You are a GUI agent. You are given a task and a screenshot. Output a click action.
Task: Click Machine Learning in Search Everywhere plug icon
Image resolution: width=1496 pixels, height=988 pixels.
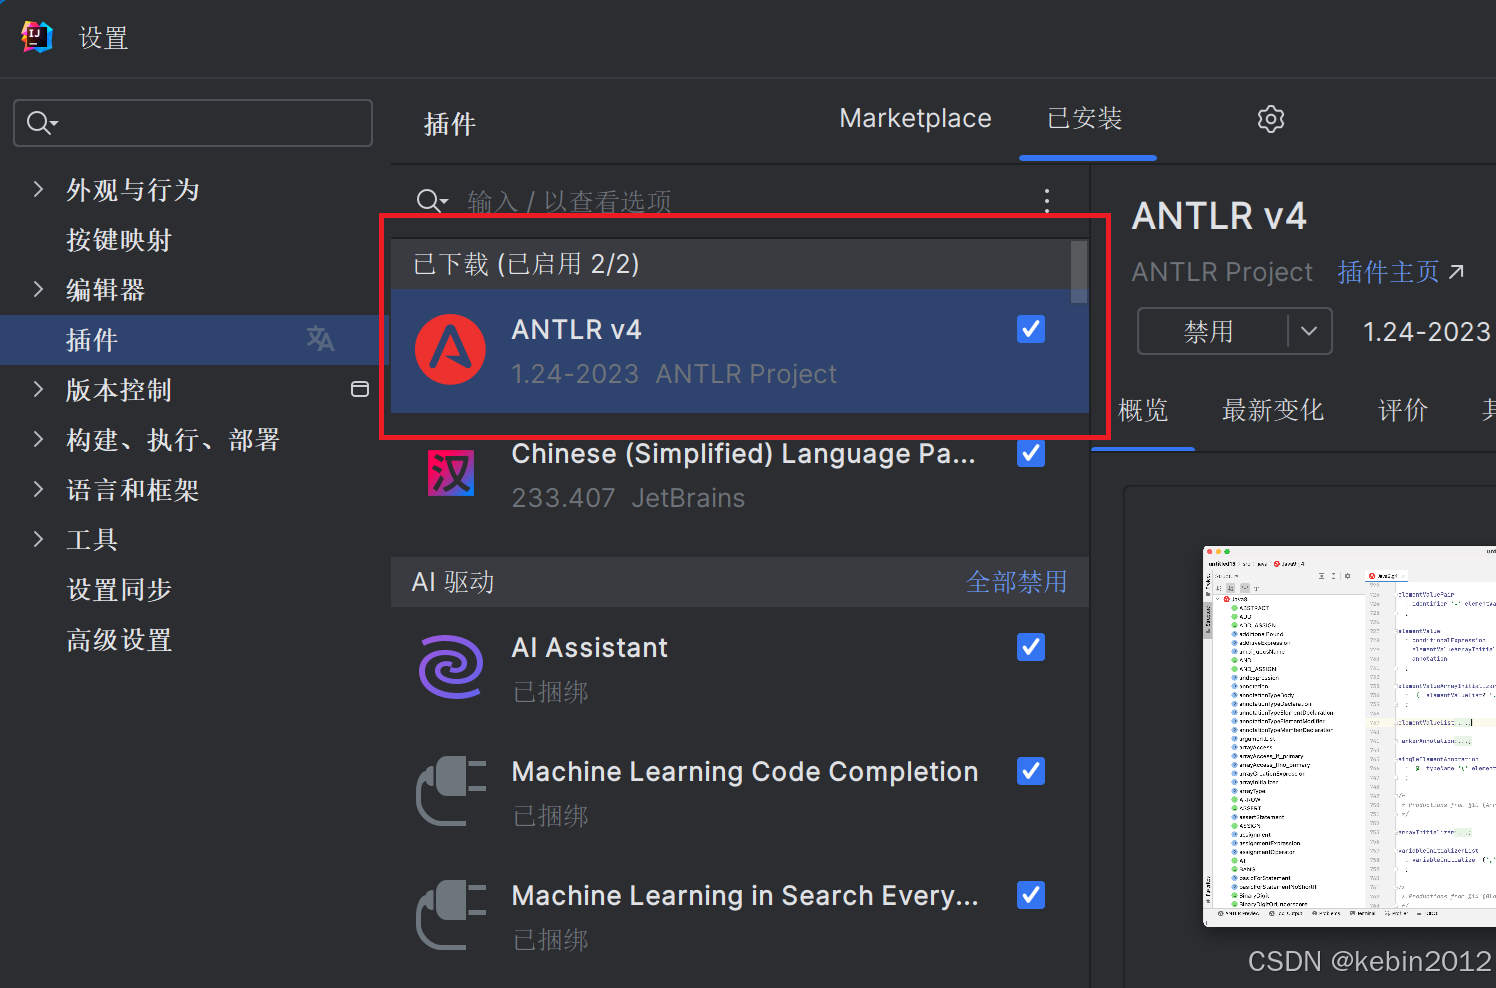click(x=451, y=915)
